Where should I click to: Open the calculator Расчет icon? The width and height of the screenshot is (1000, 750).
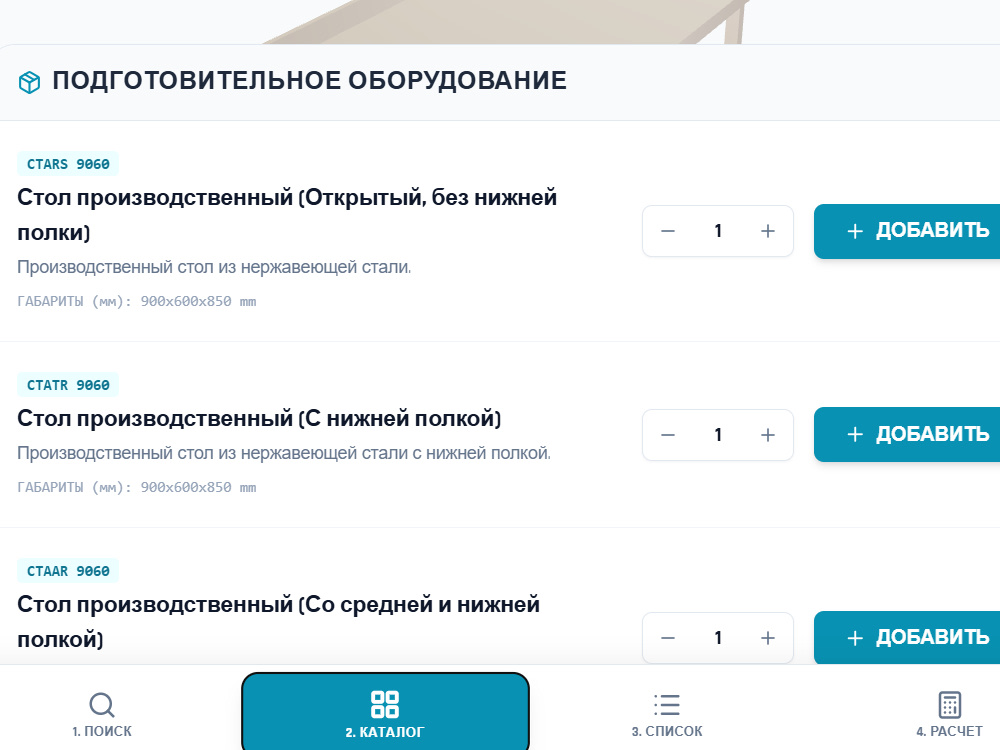click(x=950, y=705)
